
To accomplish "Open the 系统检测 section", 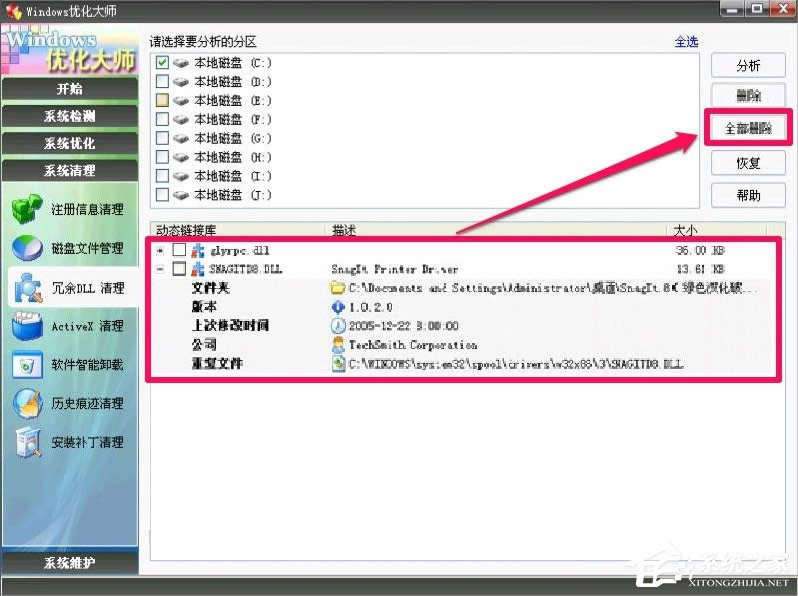I will [70, 117].
